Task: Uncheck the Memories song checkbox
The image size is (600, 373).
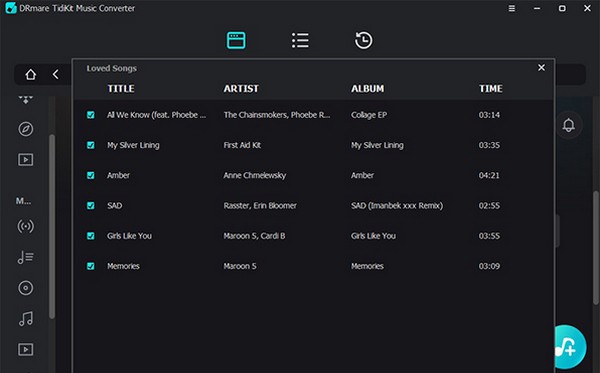Action: 91,266
